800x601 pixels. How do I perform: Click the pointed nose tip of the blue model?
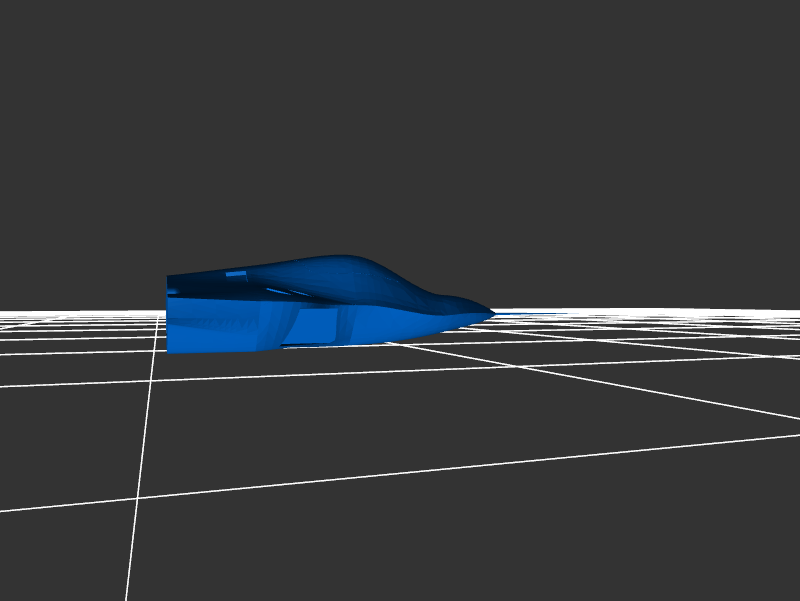click(492, 313)
